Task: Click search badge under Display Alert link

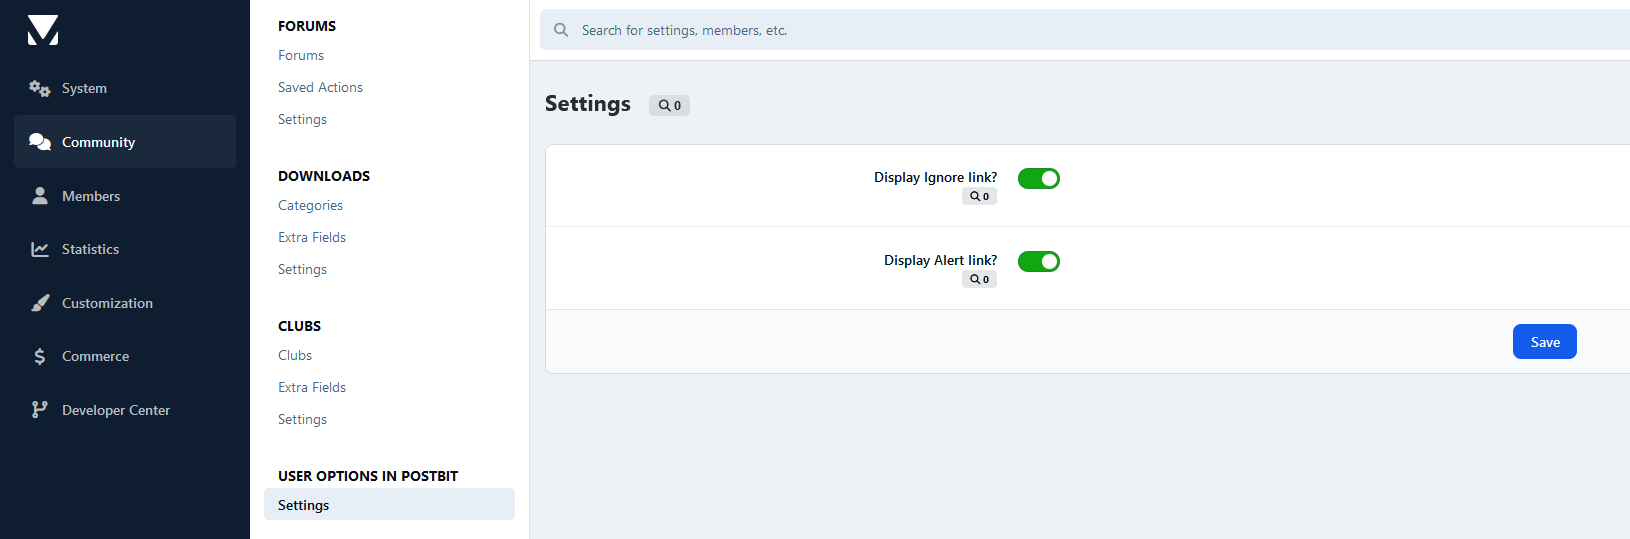Action: tap(979, 280)
